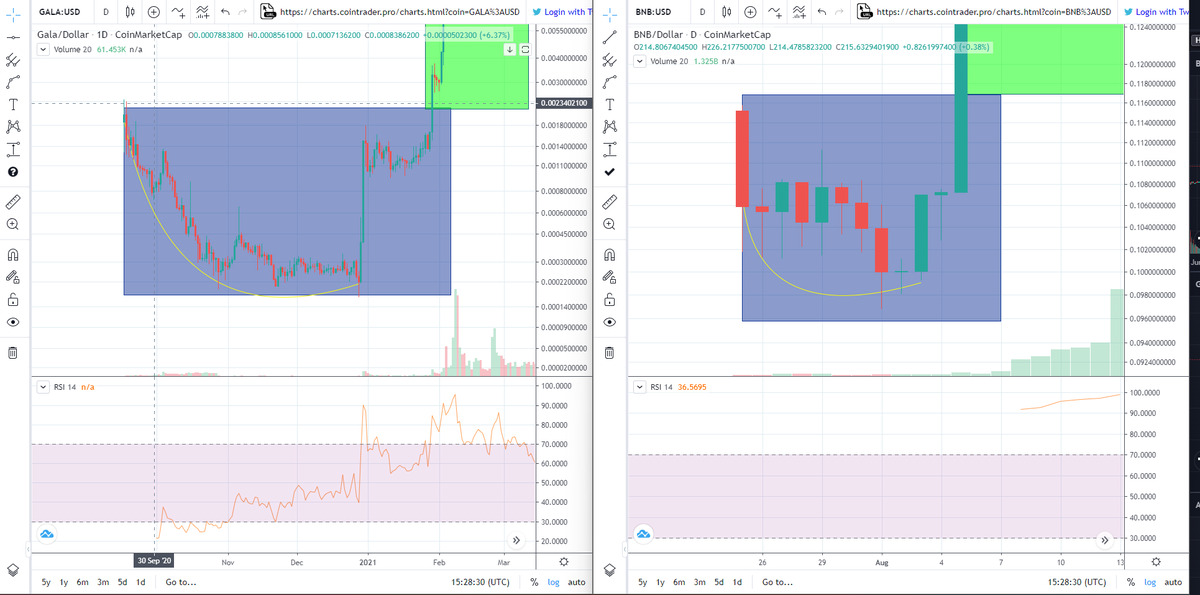Select 1d range in GALA chart
1200x595 pixels.
coord(140,581)
